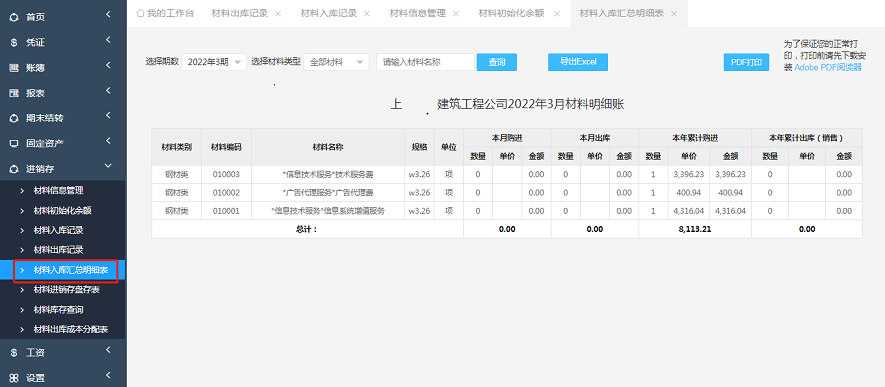Click material code 010002 cell
The width and height of the screenshot is (885, 387).
click(226, 193)
